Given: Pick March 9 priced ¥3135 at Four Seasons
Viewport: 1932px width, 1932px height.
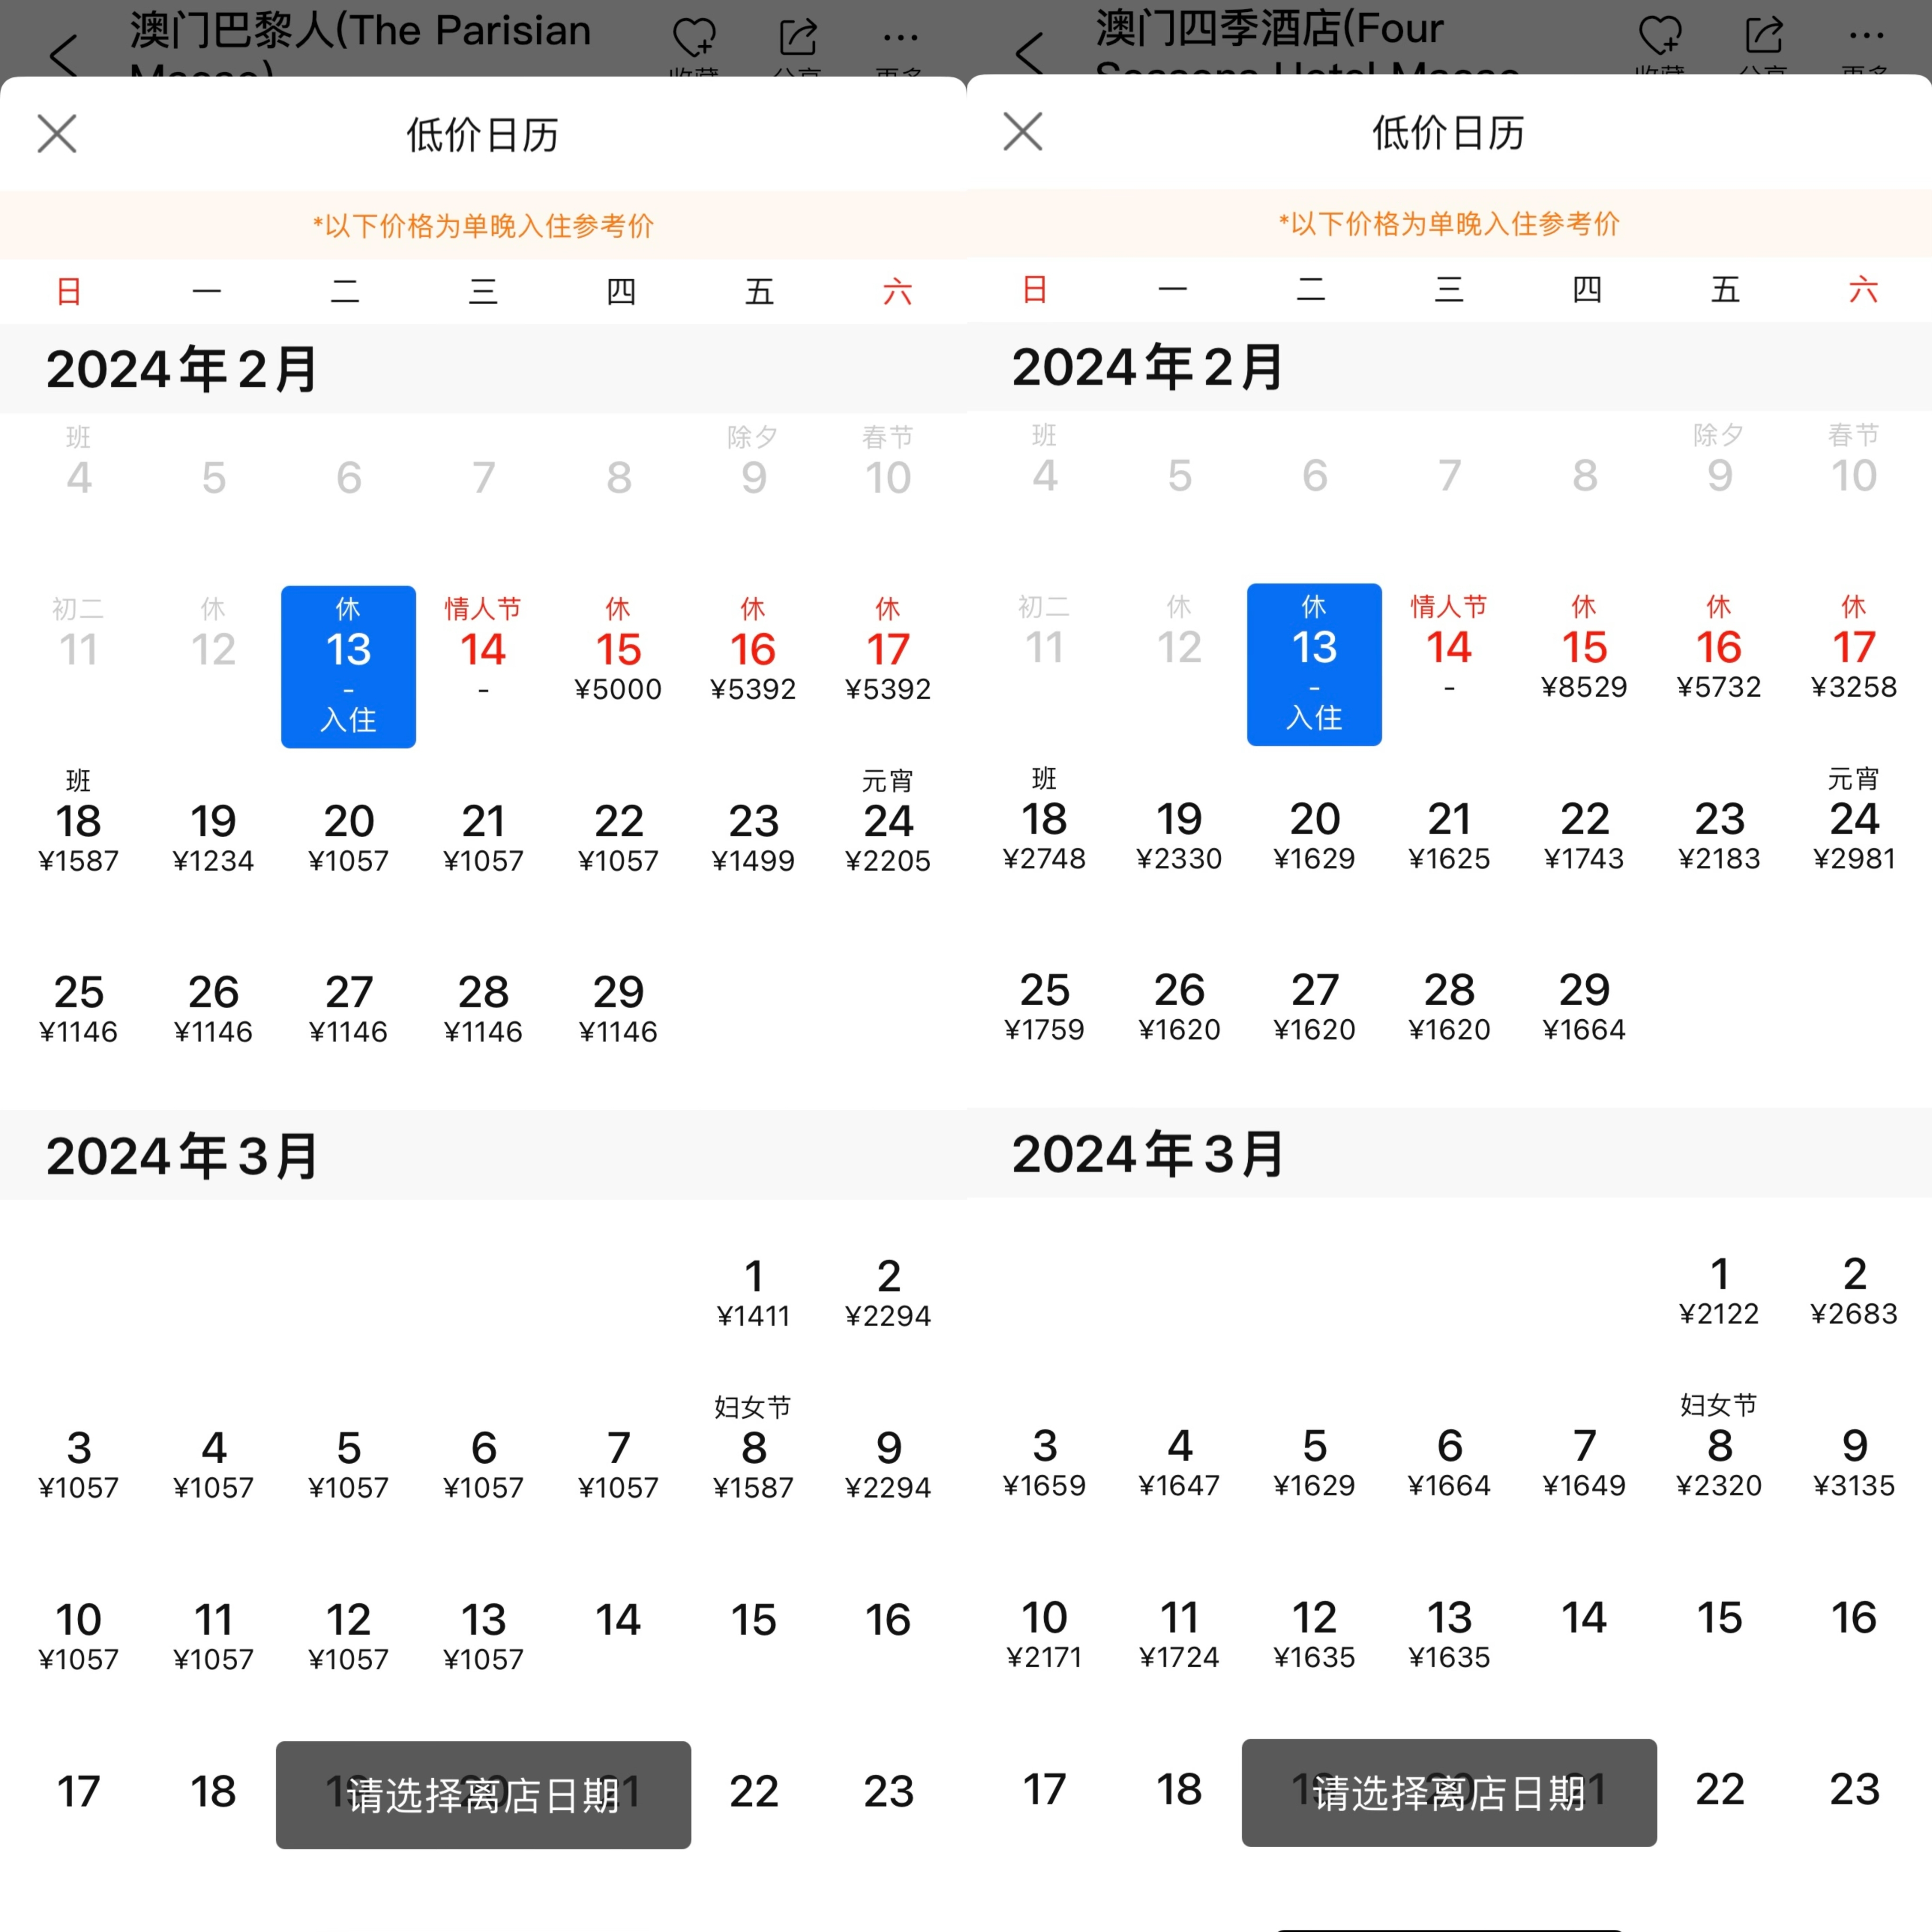Looking at the screenshot, I should tap(1854, 1460).
